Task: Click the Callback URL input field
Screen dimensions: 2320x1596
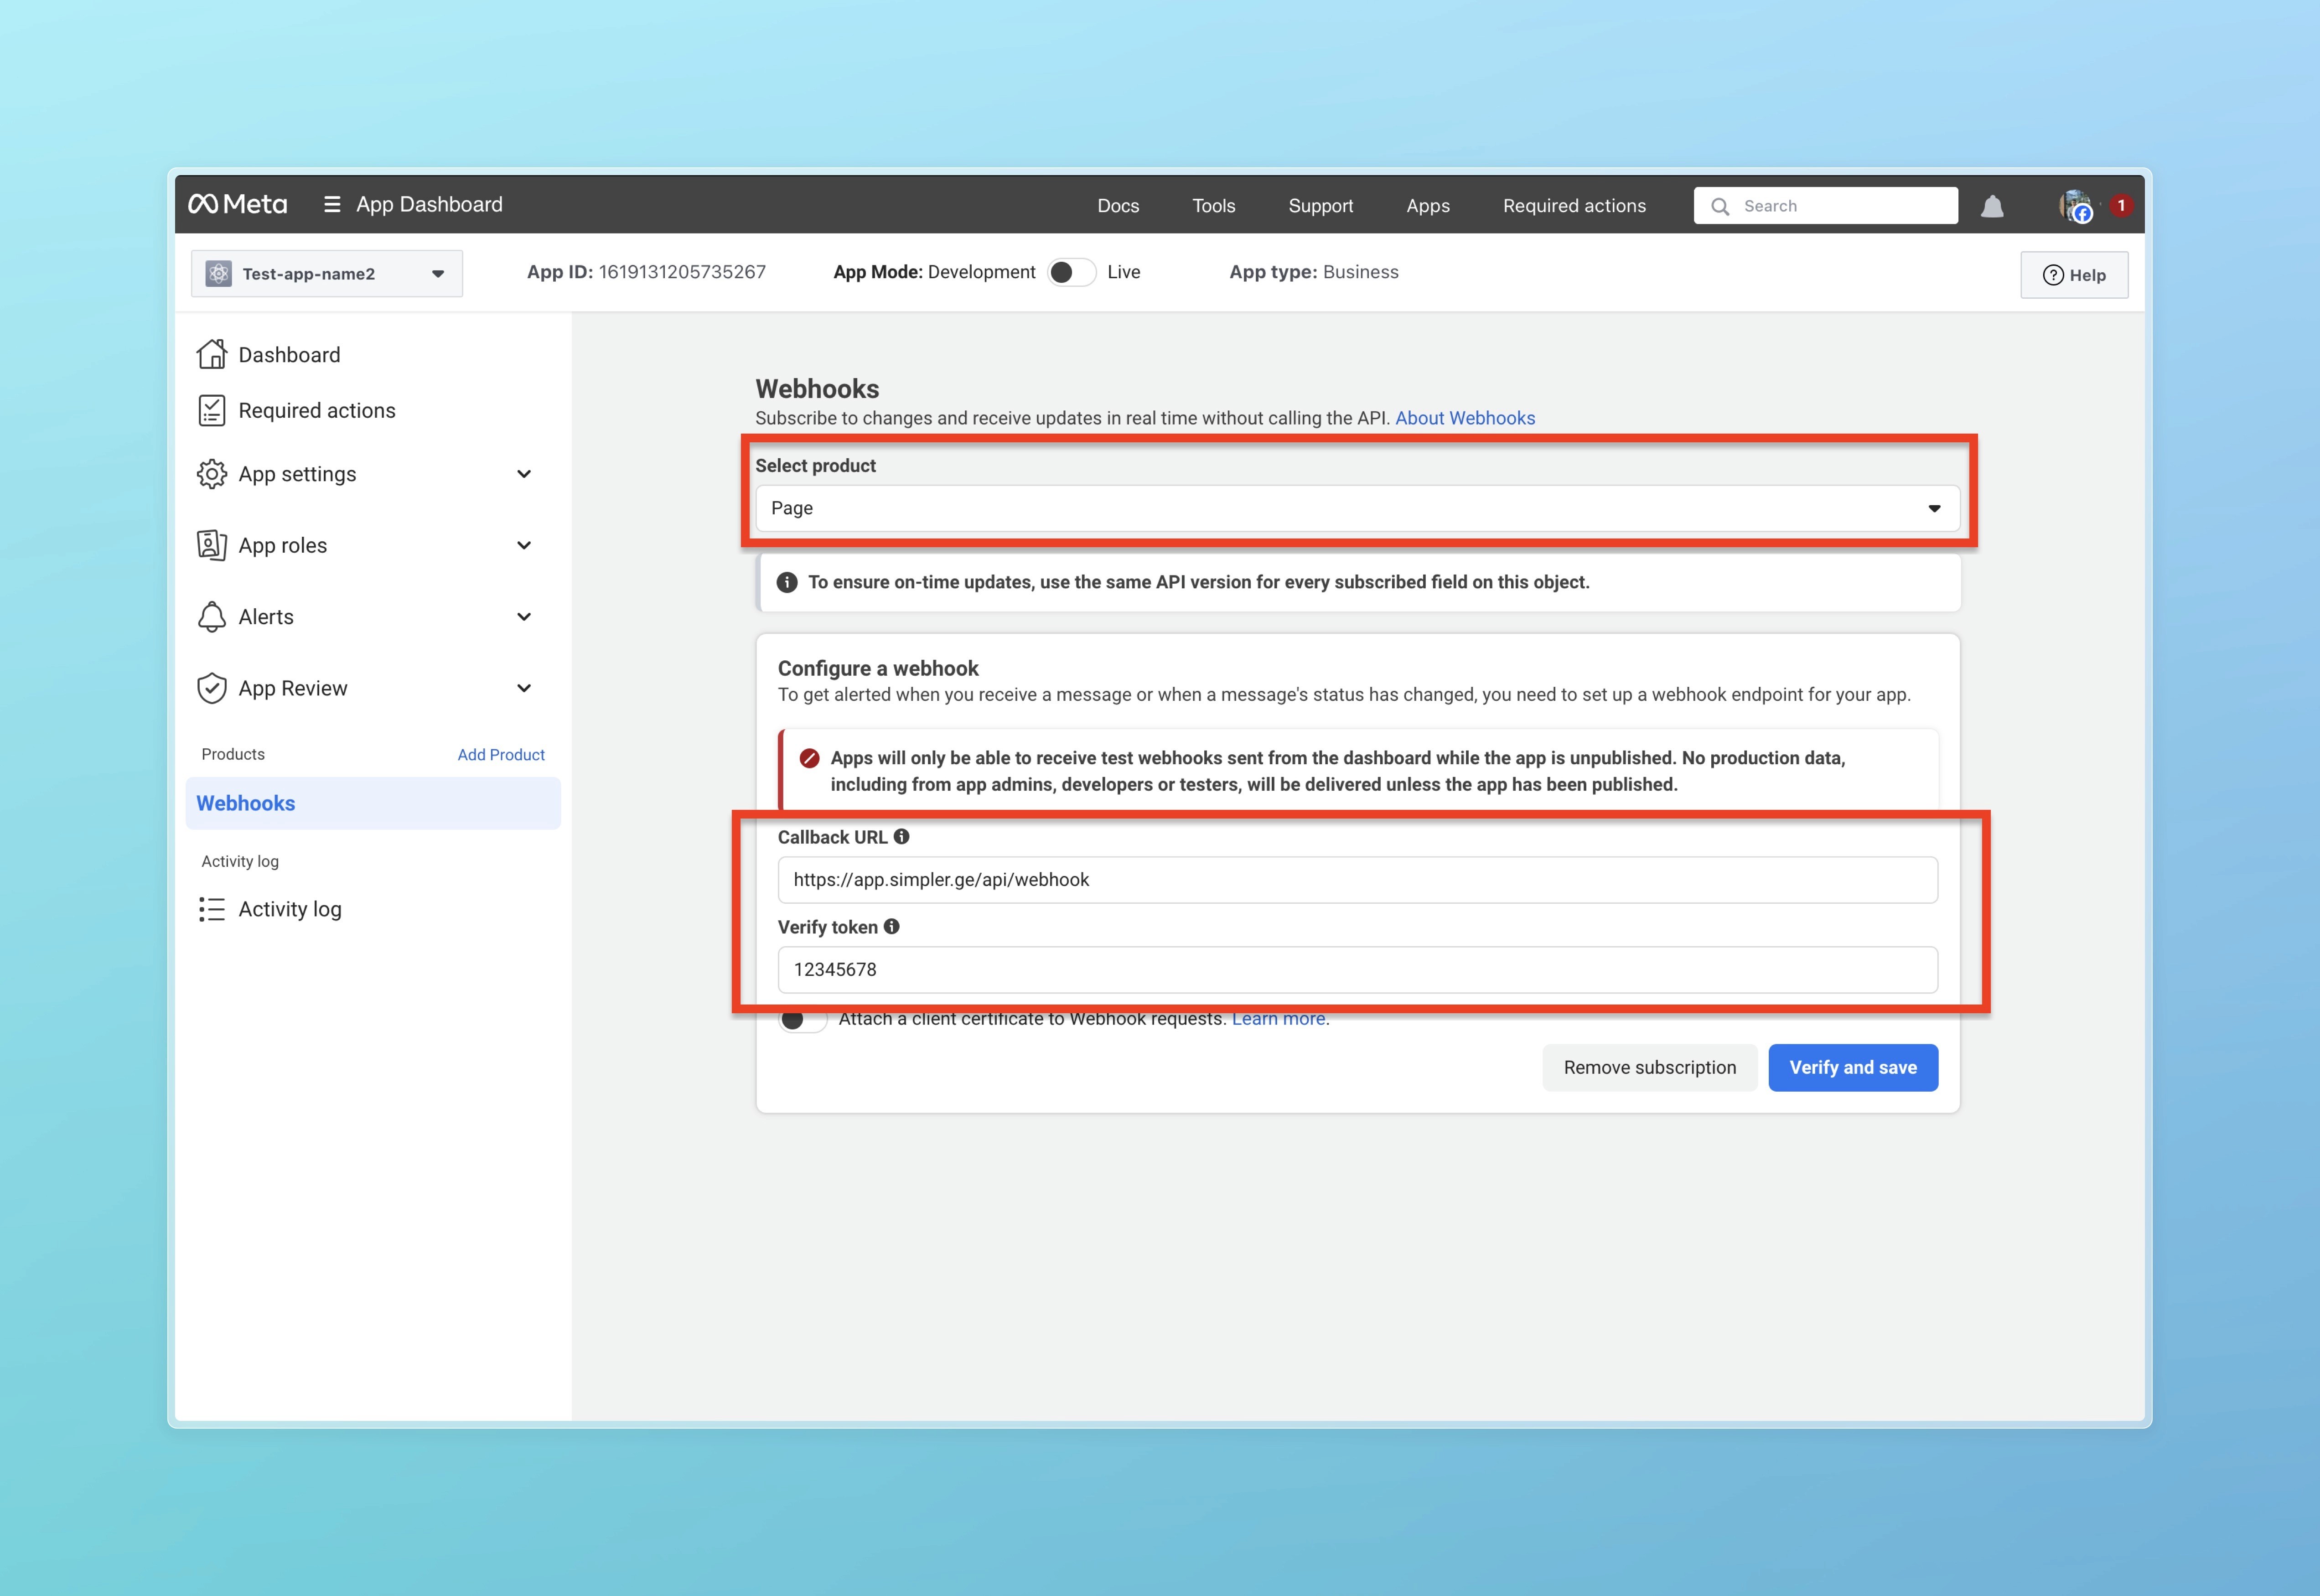Action: point(1357,880)
